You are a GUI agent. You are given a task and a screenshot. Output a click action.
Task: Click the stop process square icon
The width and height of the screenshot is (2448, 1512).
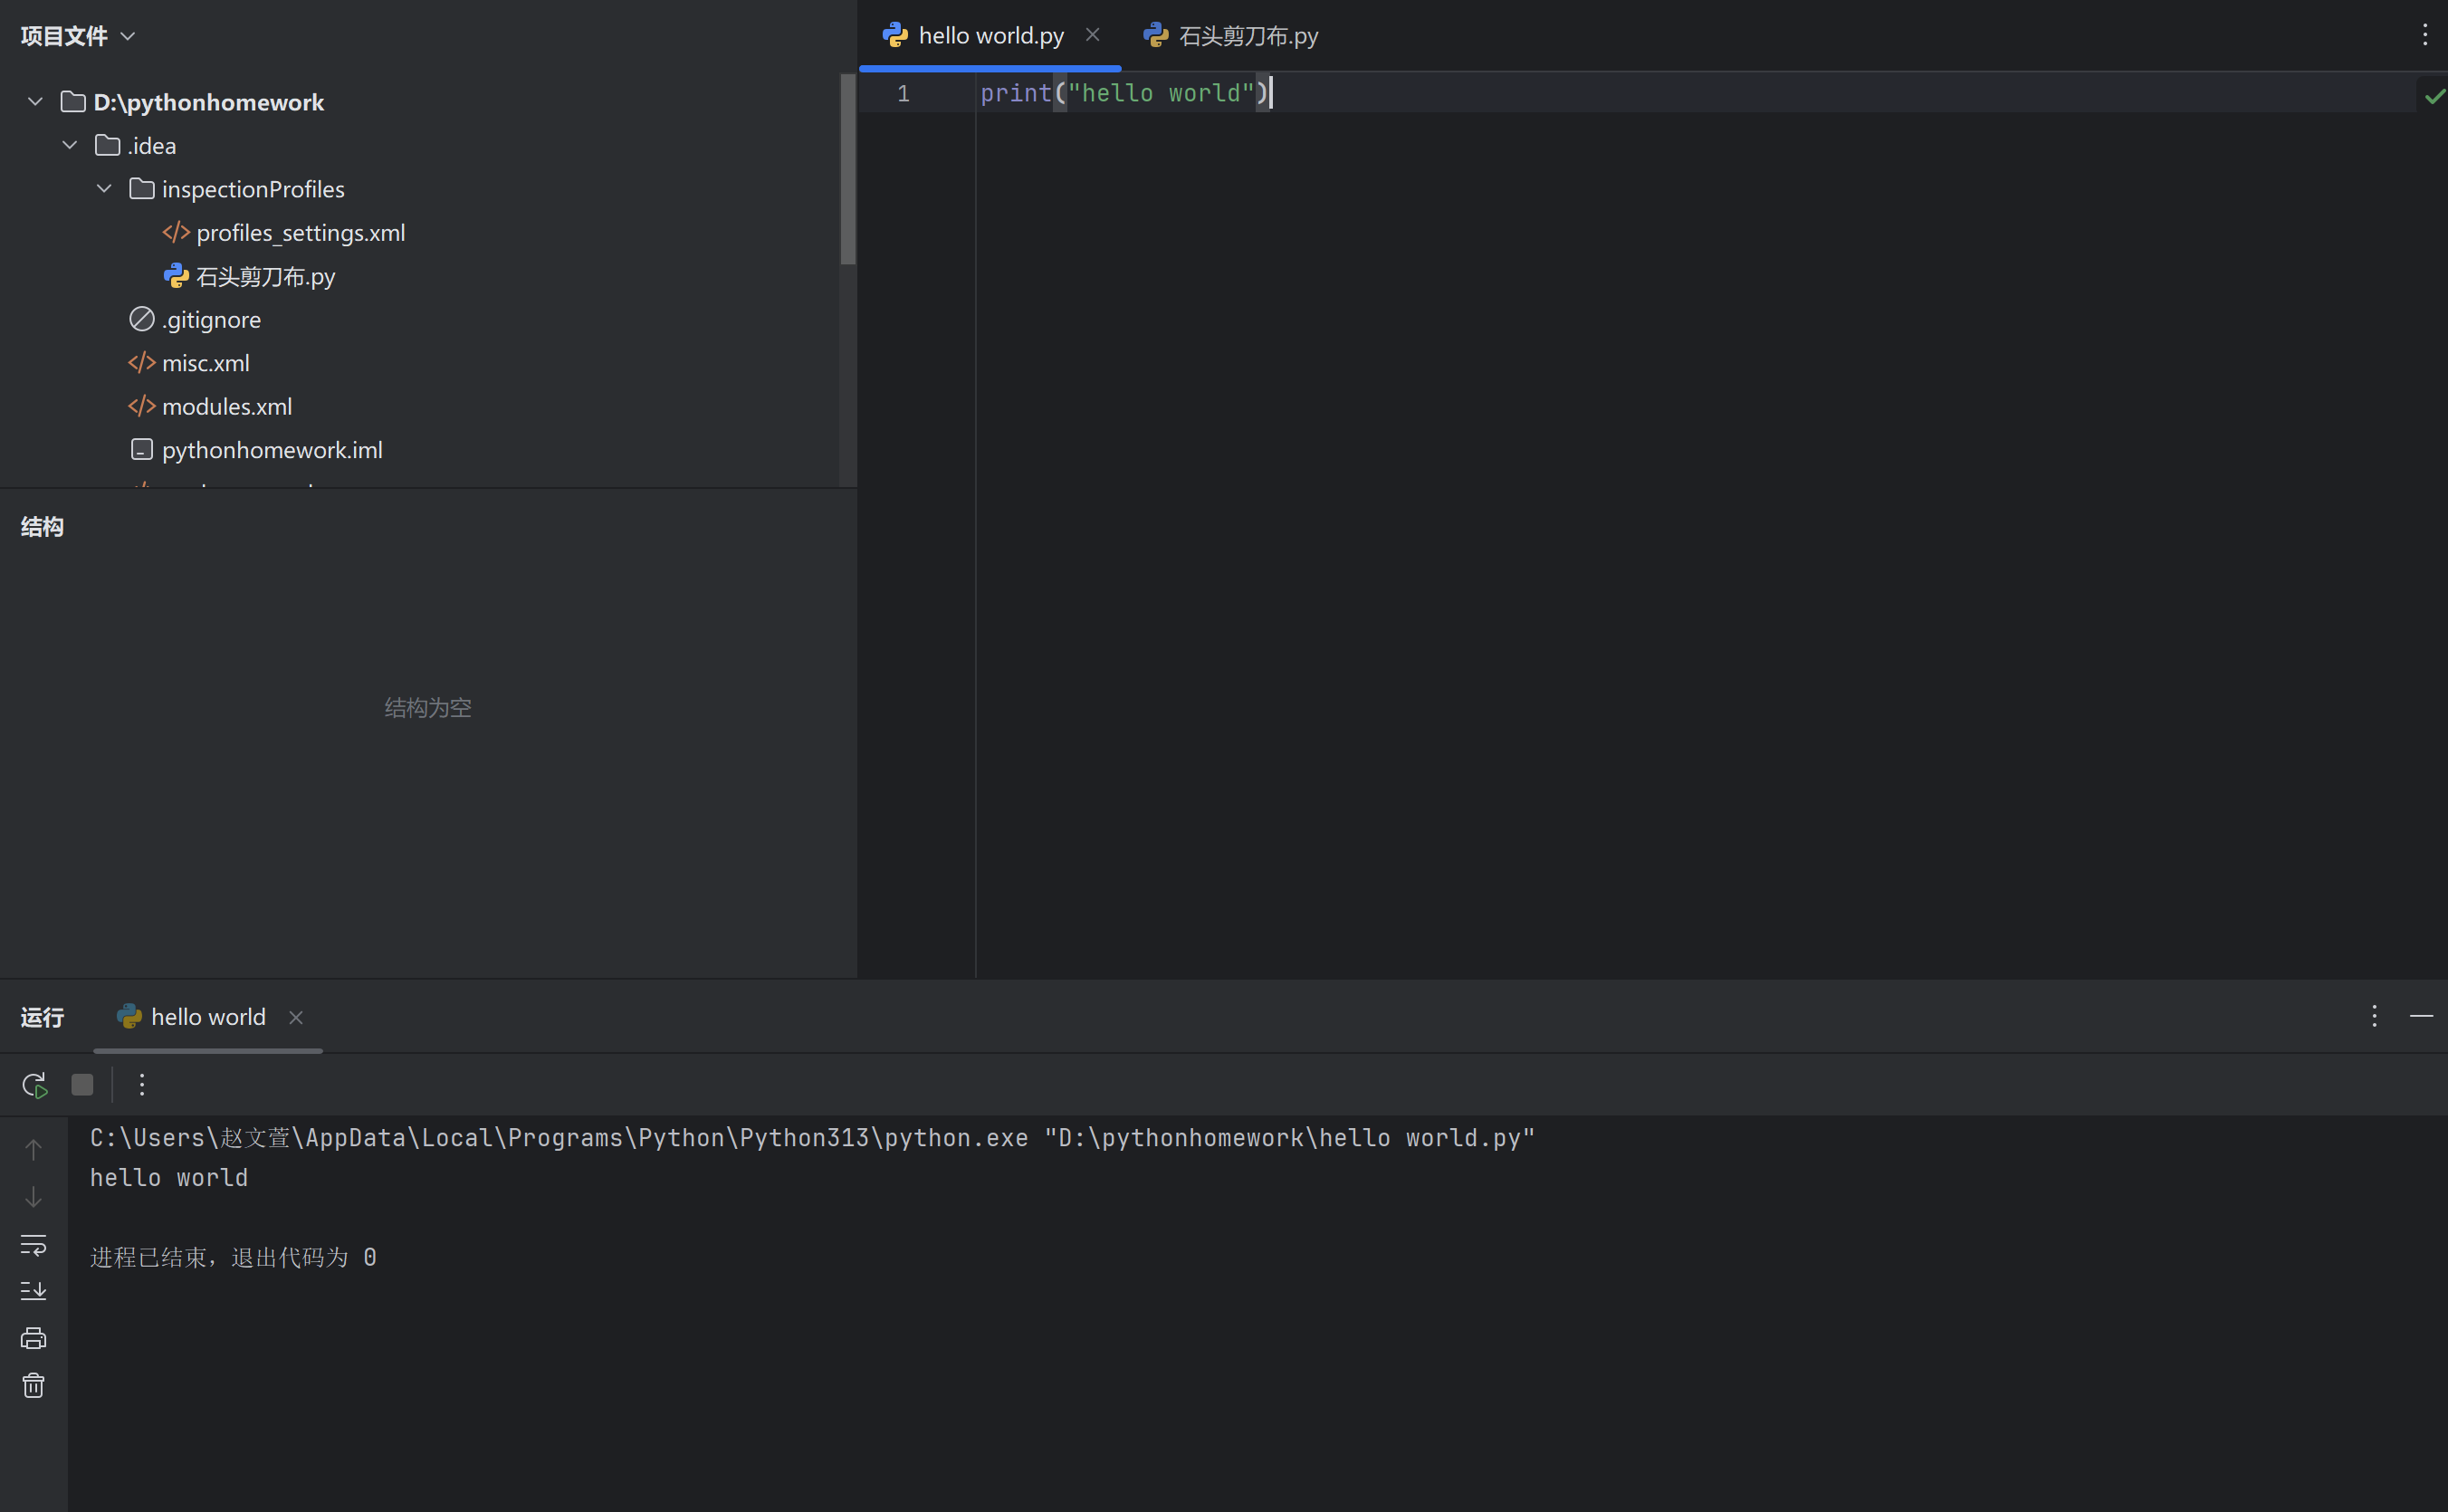82,1085
